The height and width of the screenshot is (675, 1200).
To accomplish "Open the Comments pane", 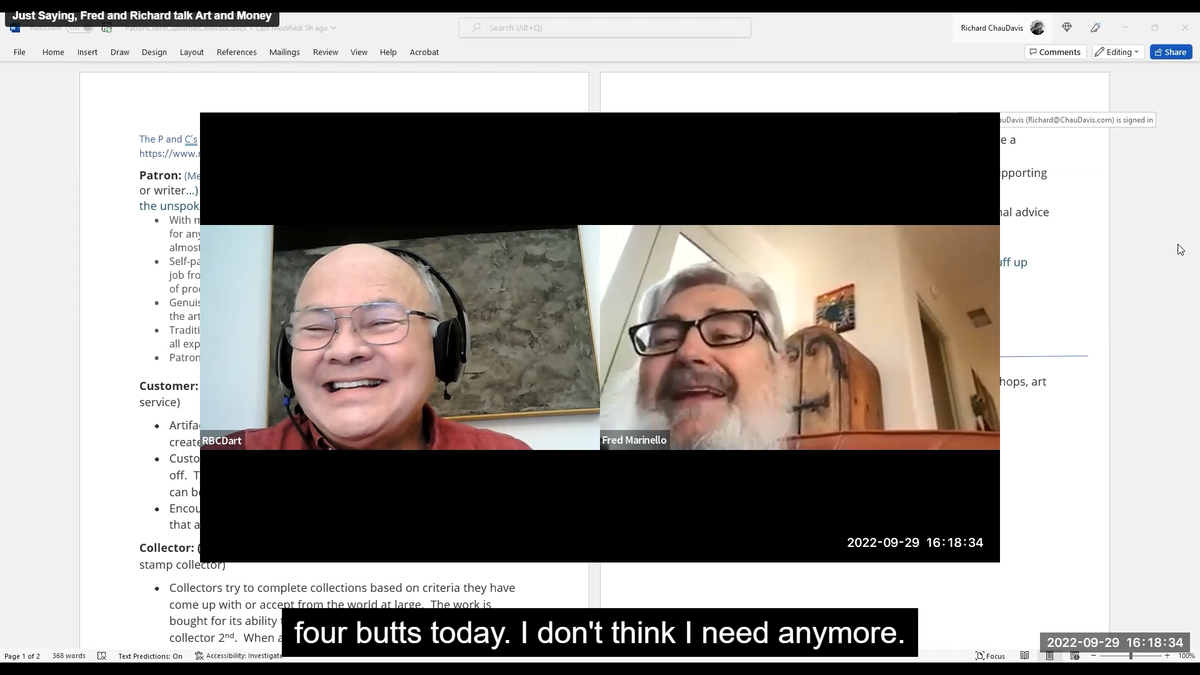I will [x=1055, y=51].
